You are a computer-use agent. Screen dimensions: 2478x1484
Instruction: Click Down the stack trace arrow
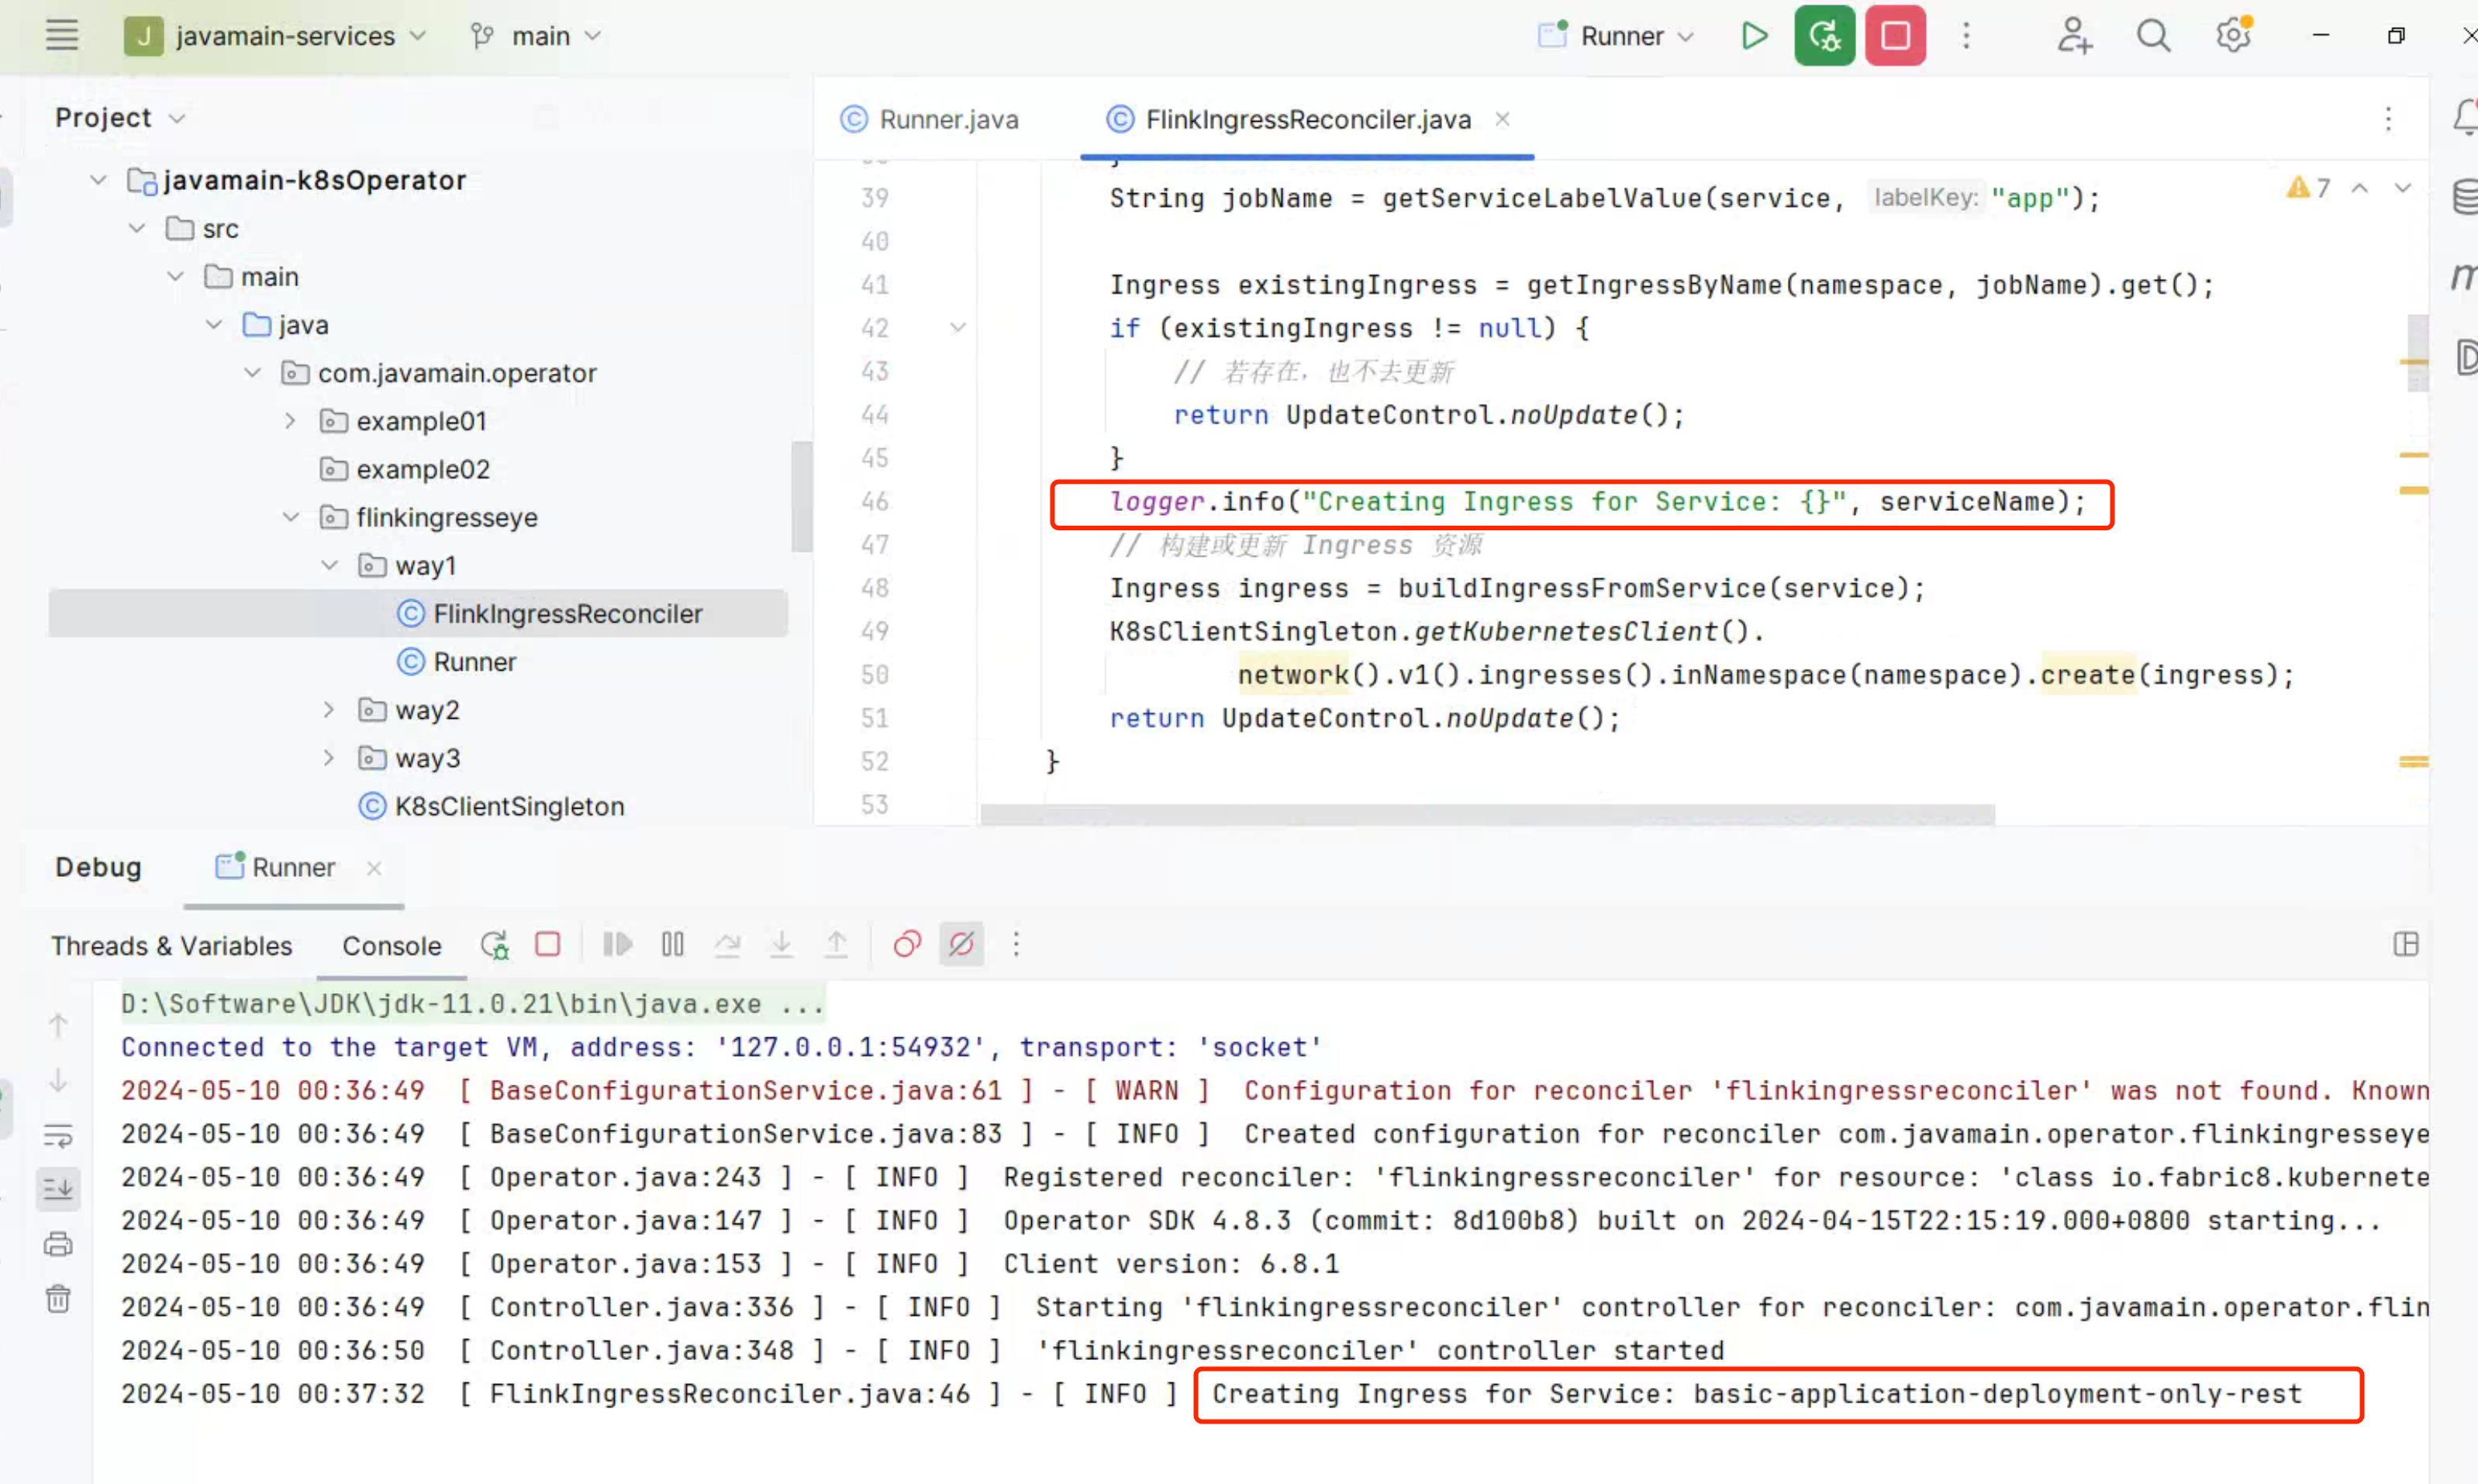pos(58,1081)
